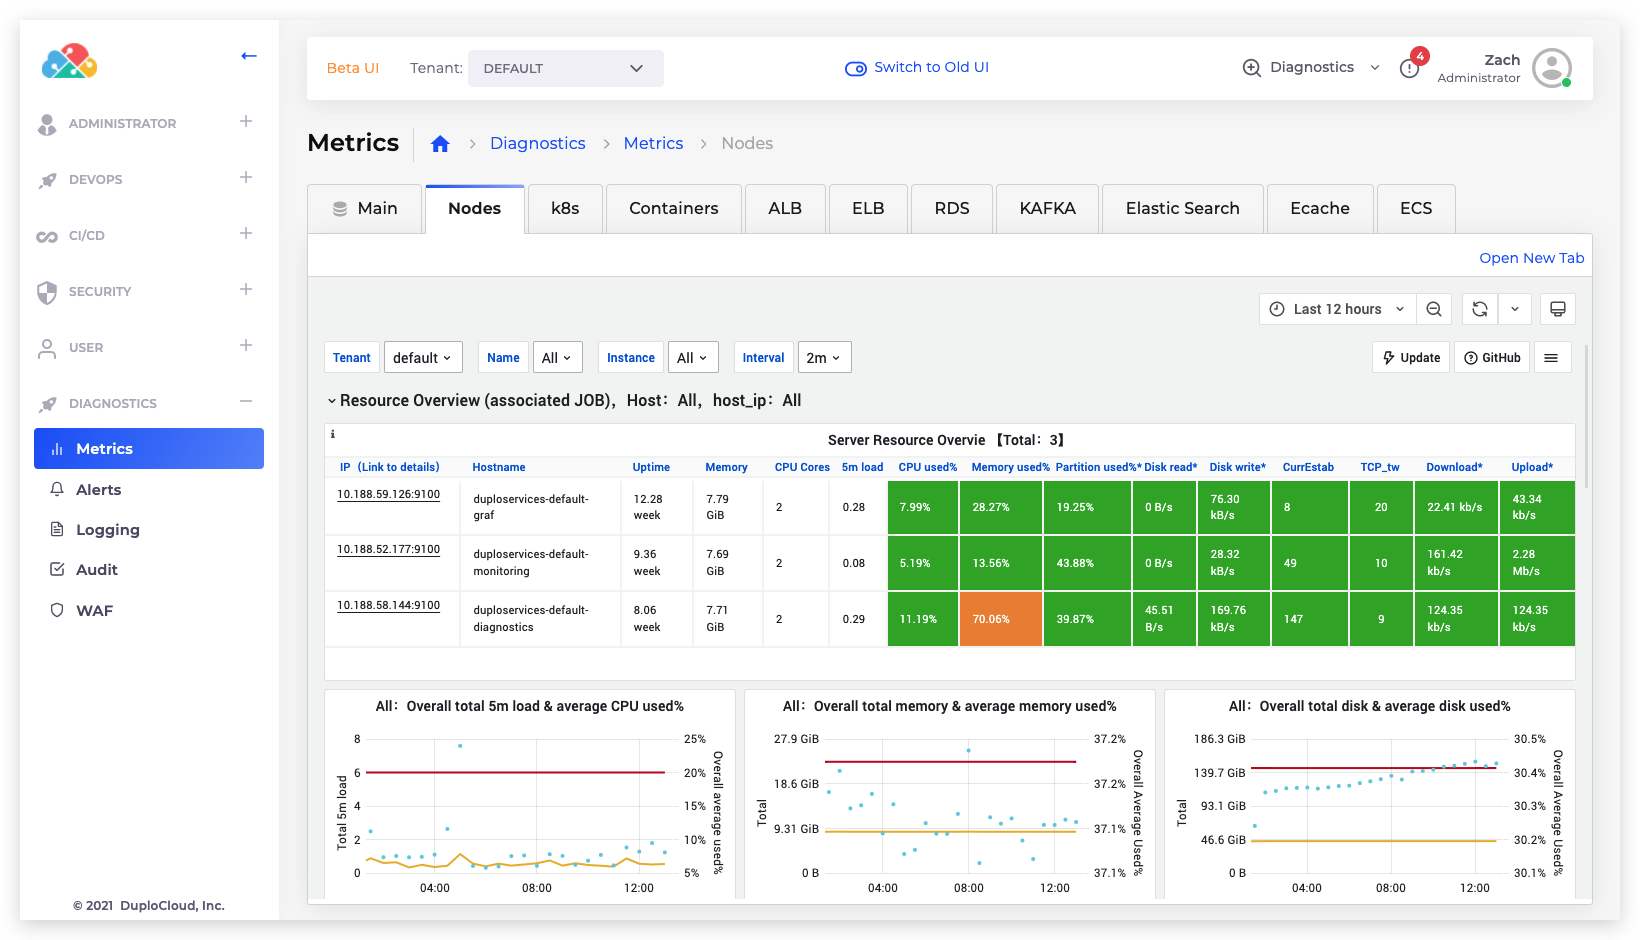
Task: Open the Last 12 hours time picker
Action: coord(1336,309)
